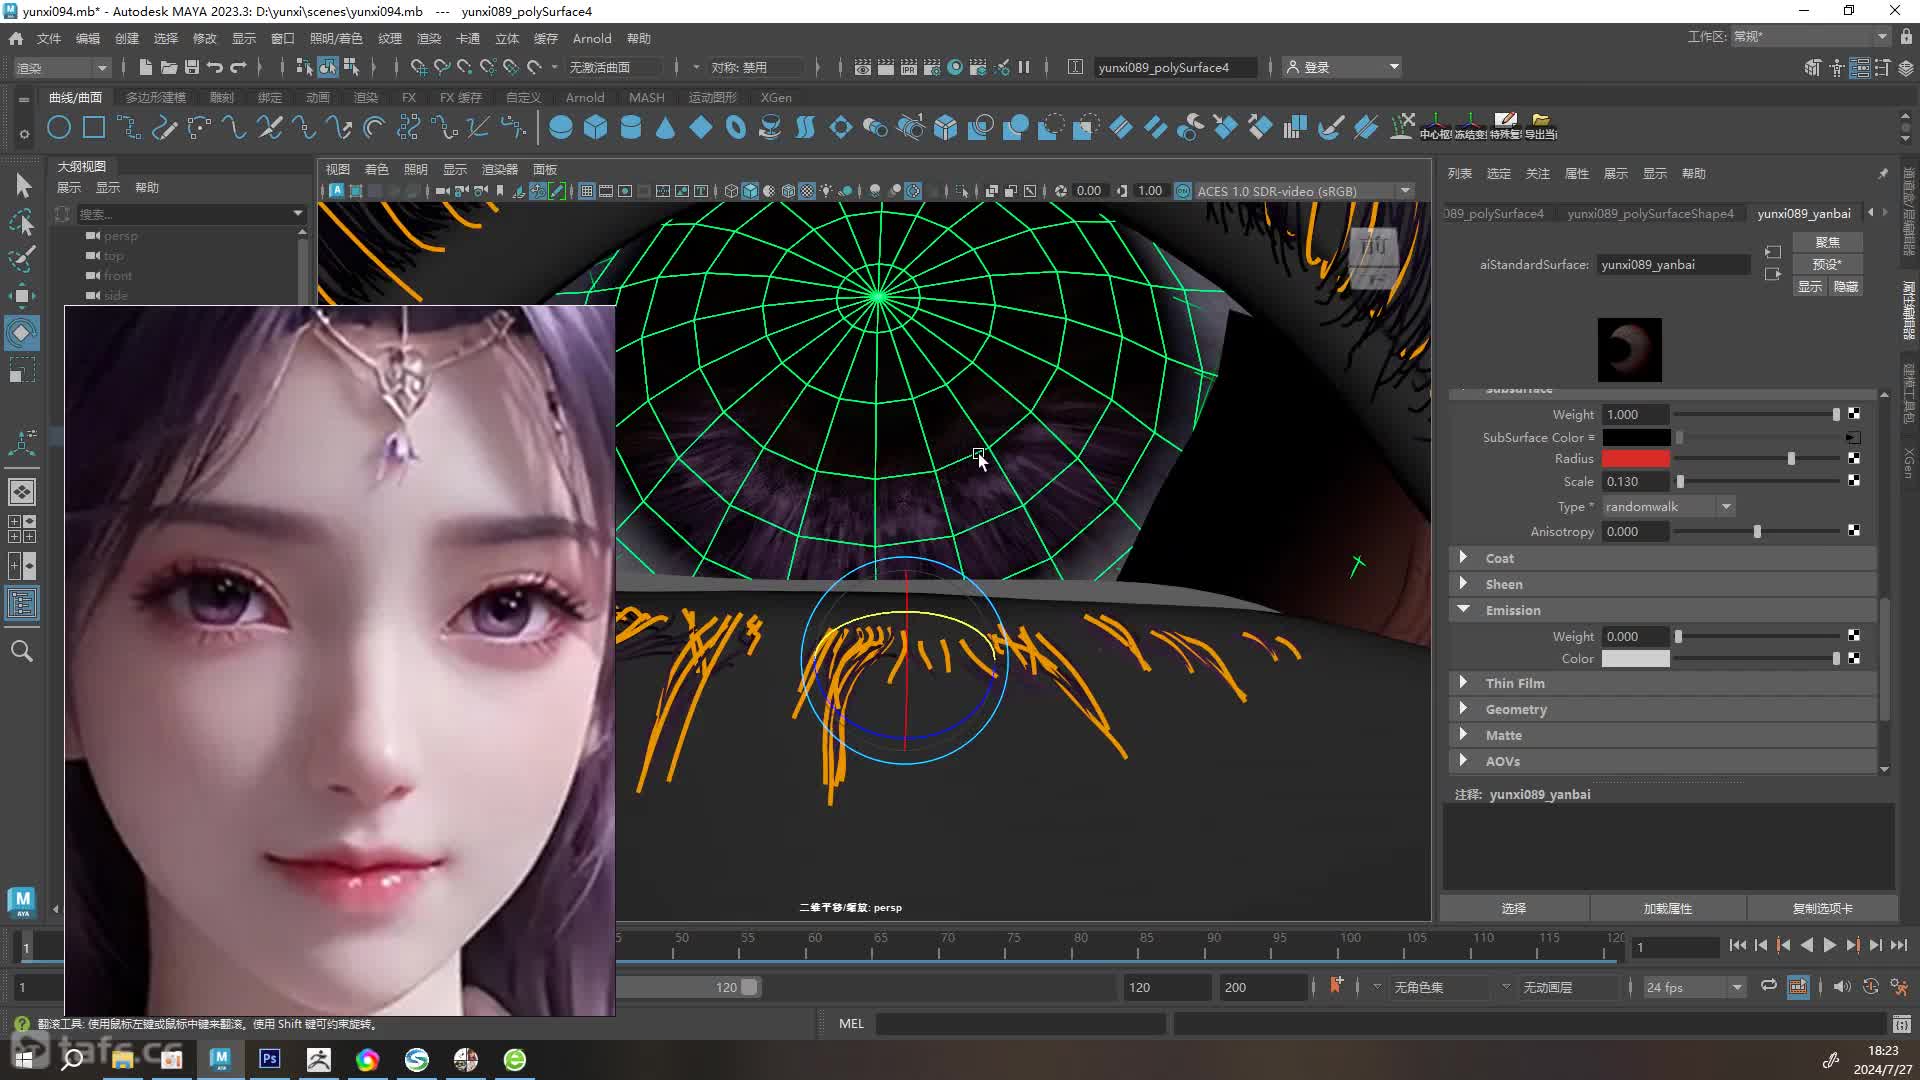1920x1080 pixels.
Task: Create a NURBS cylinder from the shelf
Action: 631,128
